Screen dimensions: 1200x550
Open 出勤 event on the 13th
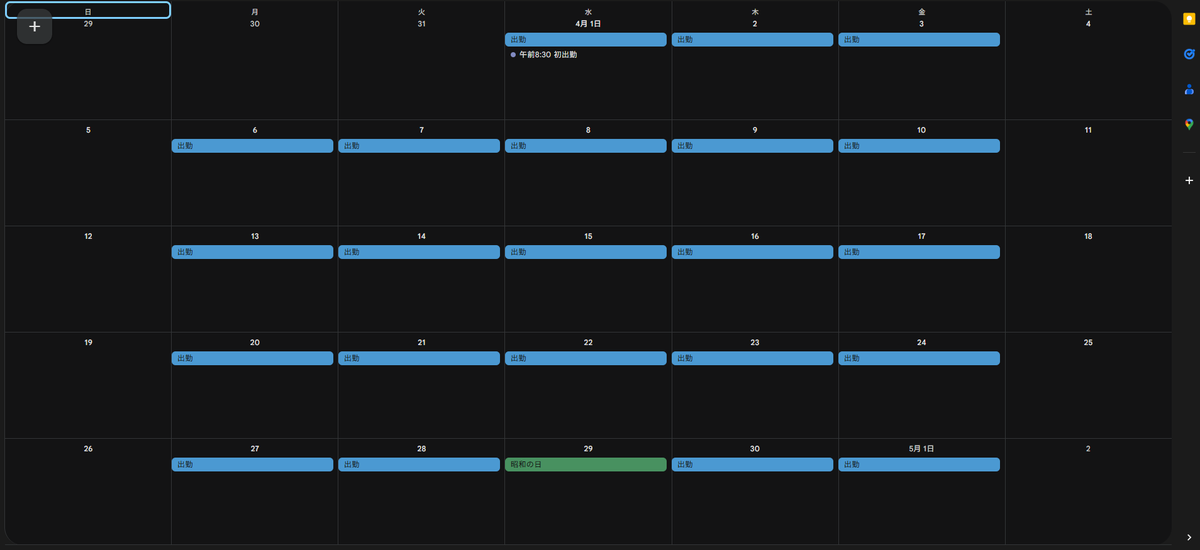[252, 252]
